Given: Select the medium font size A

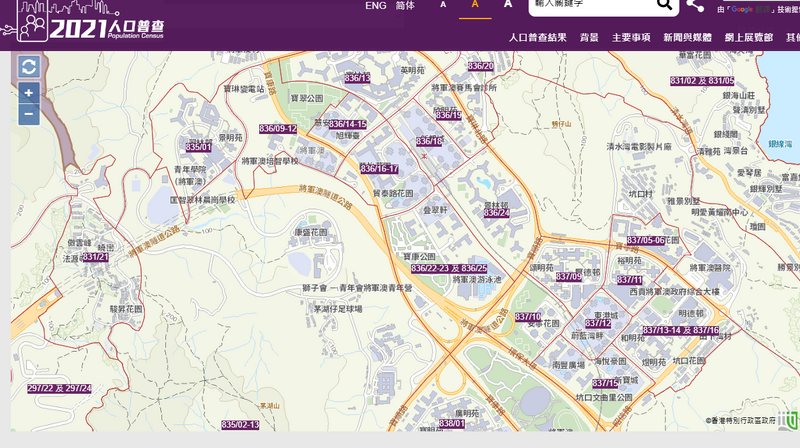Looking at the screenshot, I should [x=475, y=5].
